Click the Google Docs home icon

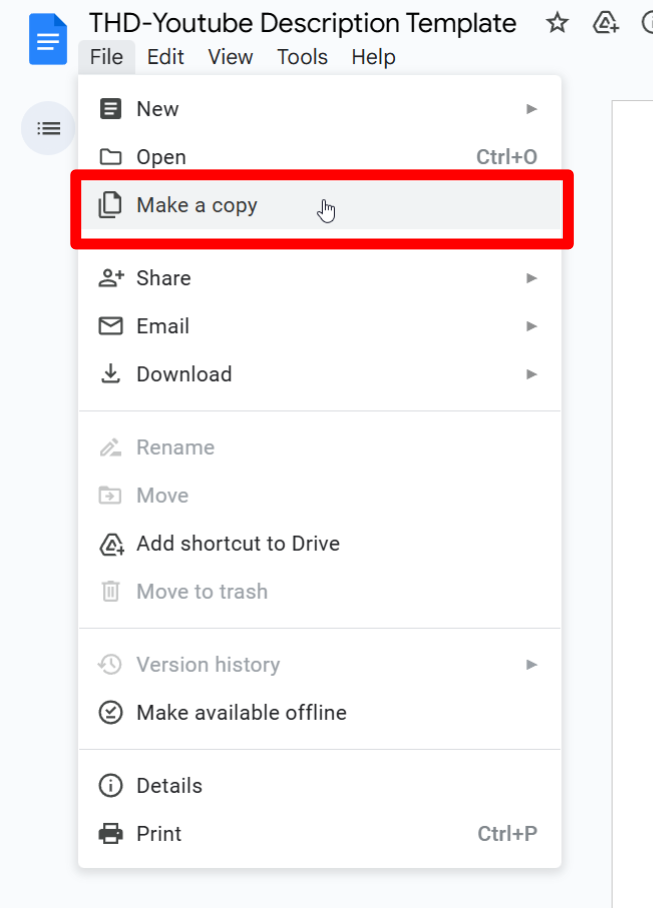47,40
